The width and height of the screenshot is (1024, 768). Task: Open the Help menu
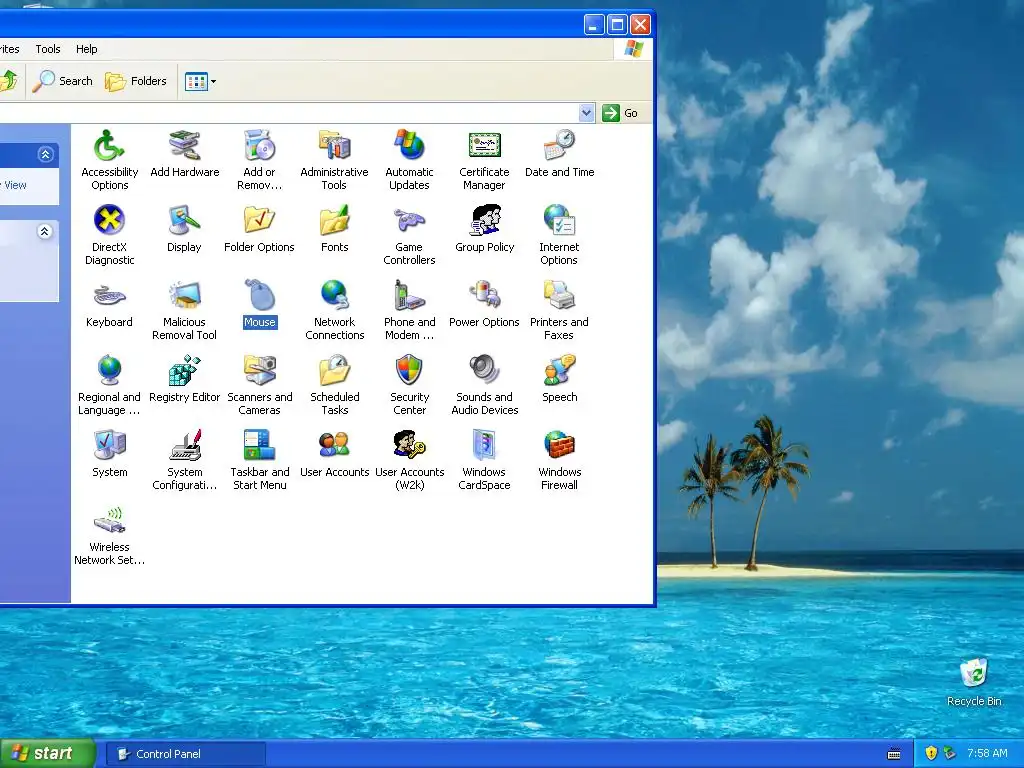click(x=86, y=49)
